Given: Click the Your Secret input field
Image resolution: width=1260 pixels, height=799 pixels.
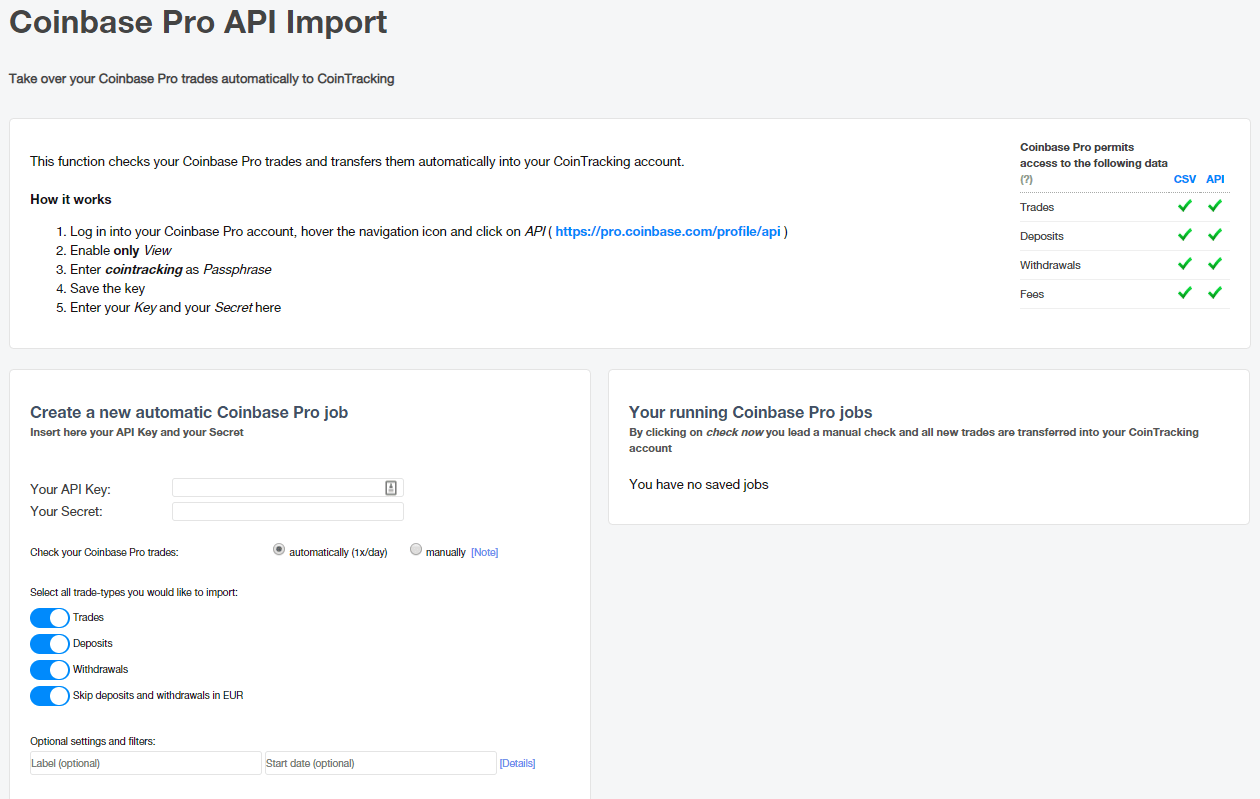Looking at the screenshot, I should (x=288, y=512).
